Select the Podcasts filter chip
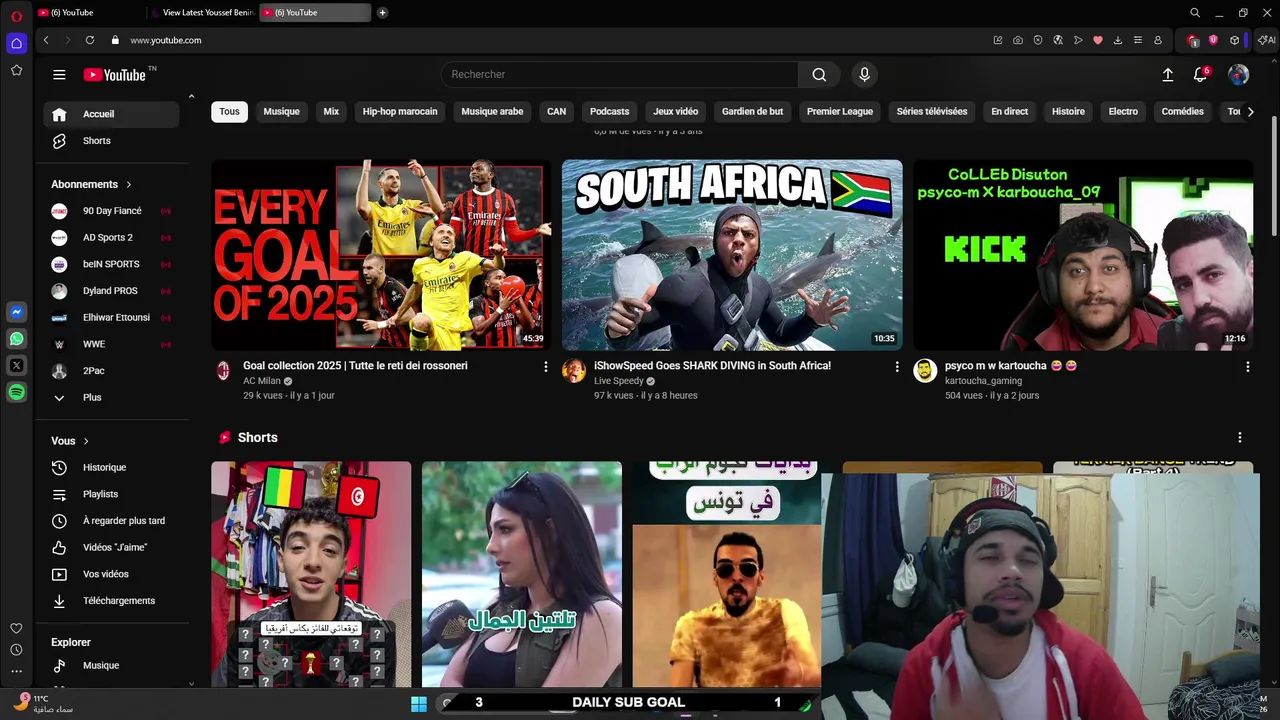 (609, 112)
